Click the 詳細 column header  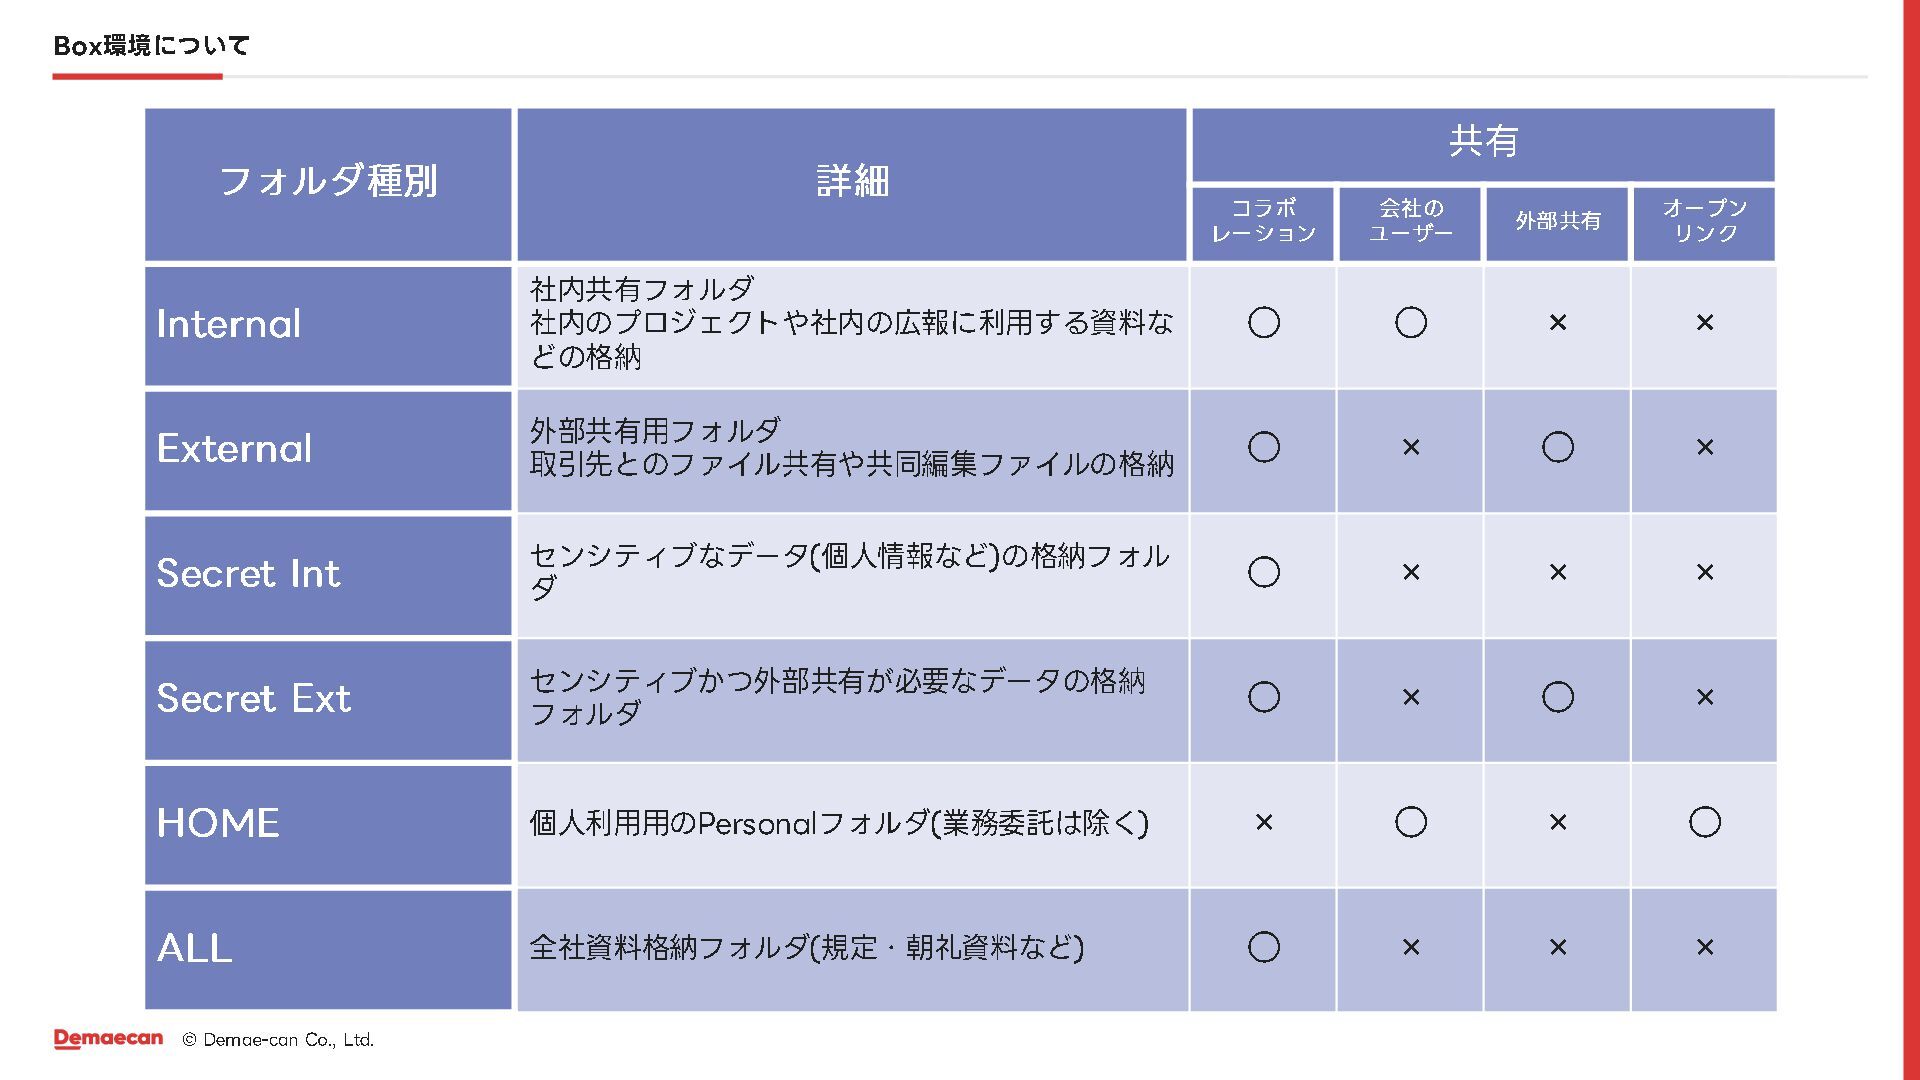[852, 184]
